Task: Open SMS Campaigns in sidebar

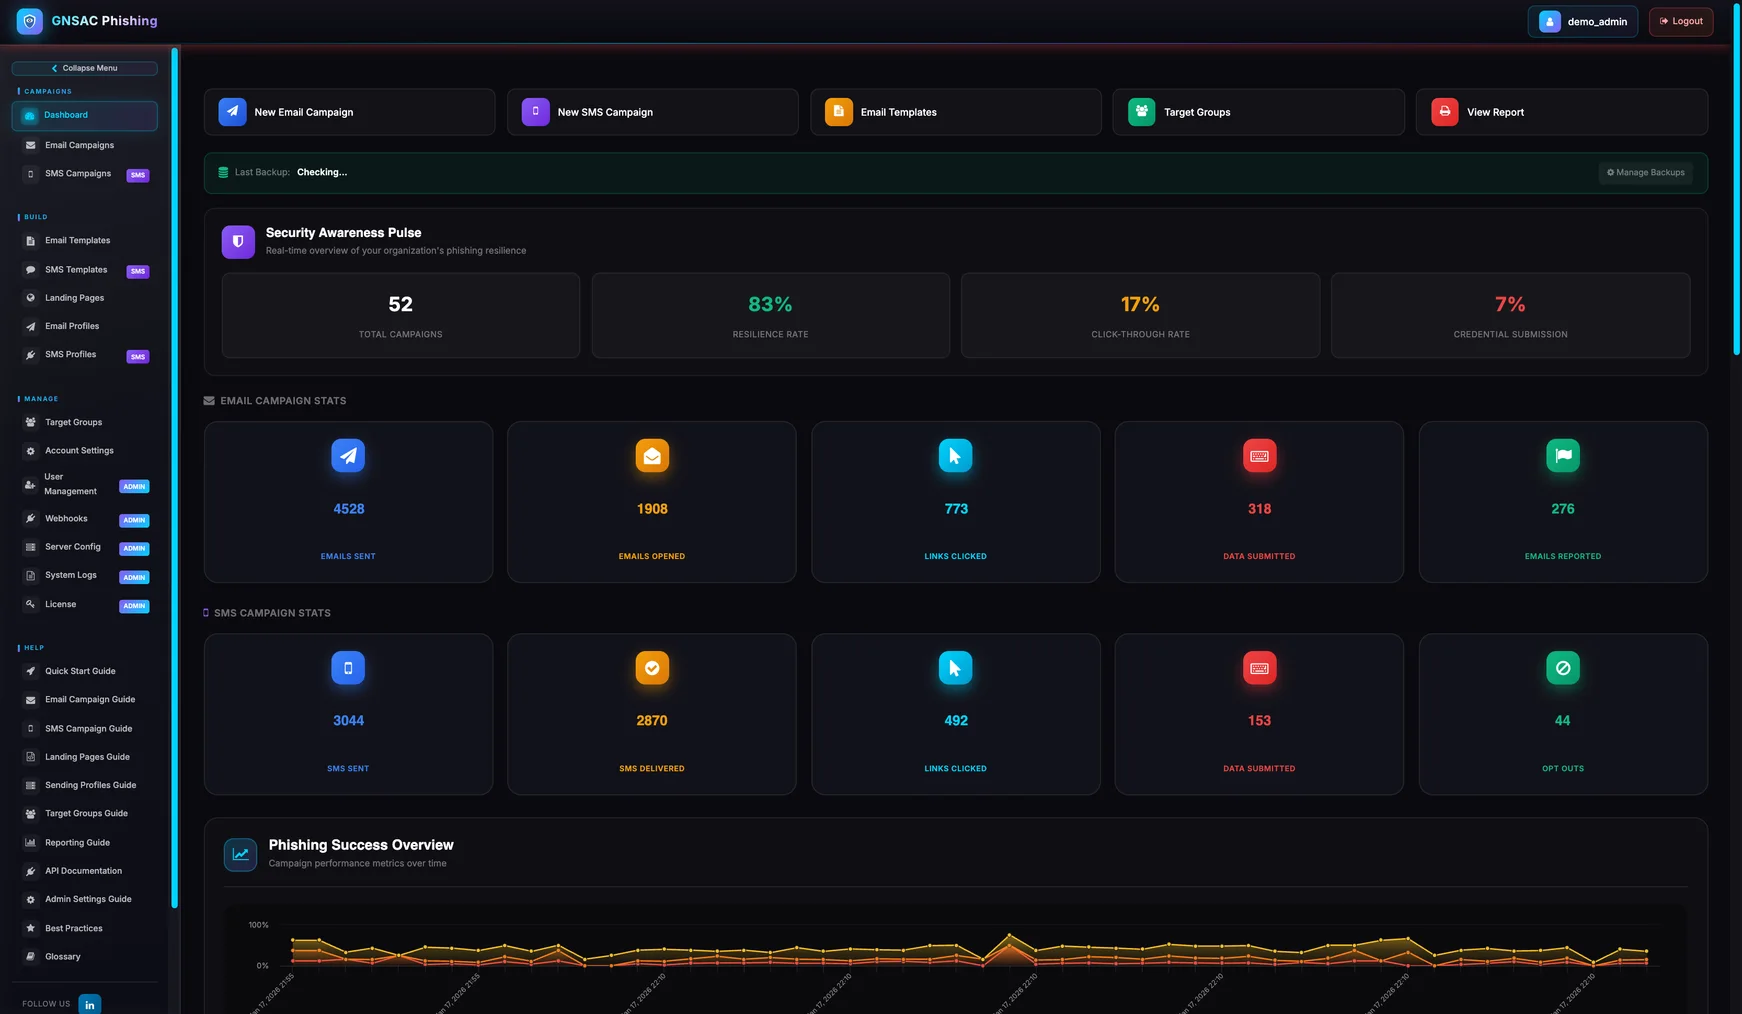Action: click(x=84, y=174)
